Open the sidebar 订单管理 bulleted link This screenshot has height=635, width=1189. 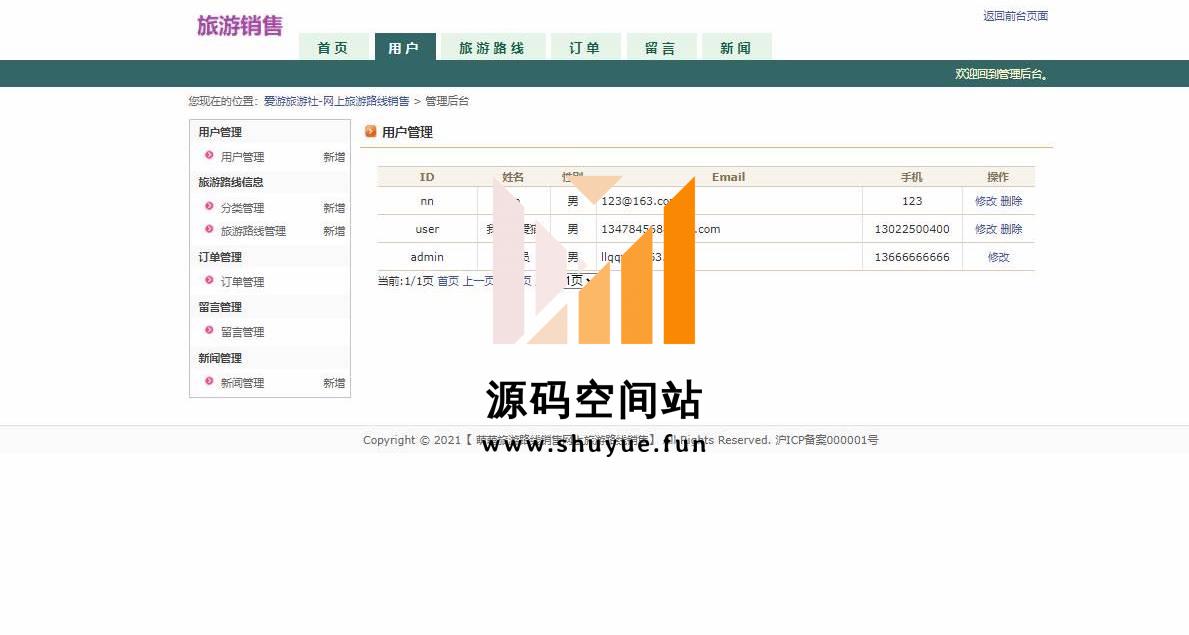242,282
